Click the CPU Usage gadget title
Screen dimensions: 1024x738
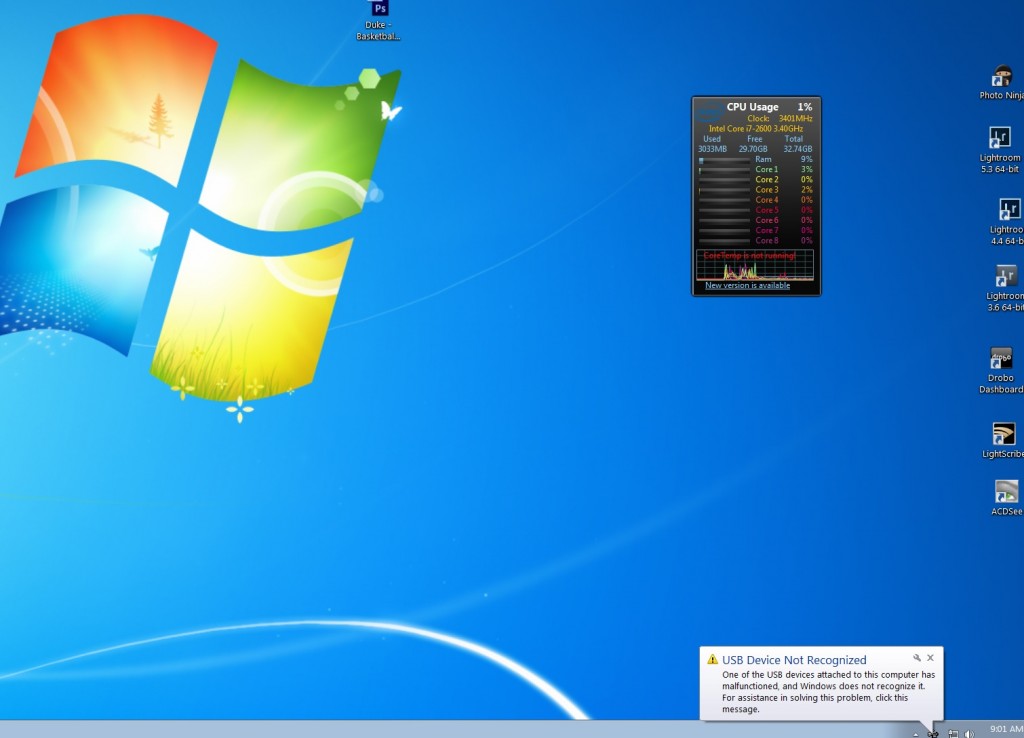coord(752,106)
